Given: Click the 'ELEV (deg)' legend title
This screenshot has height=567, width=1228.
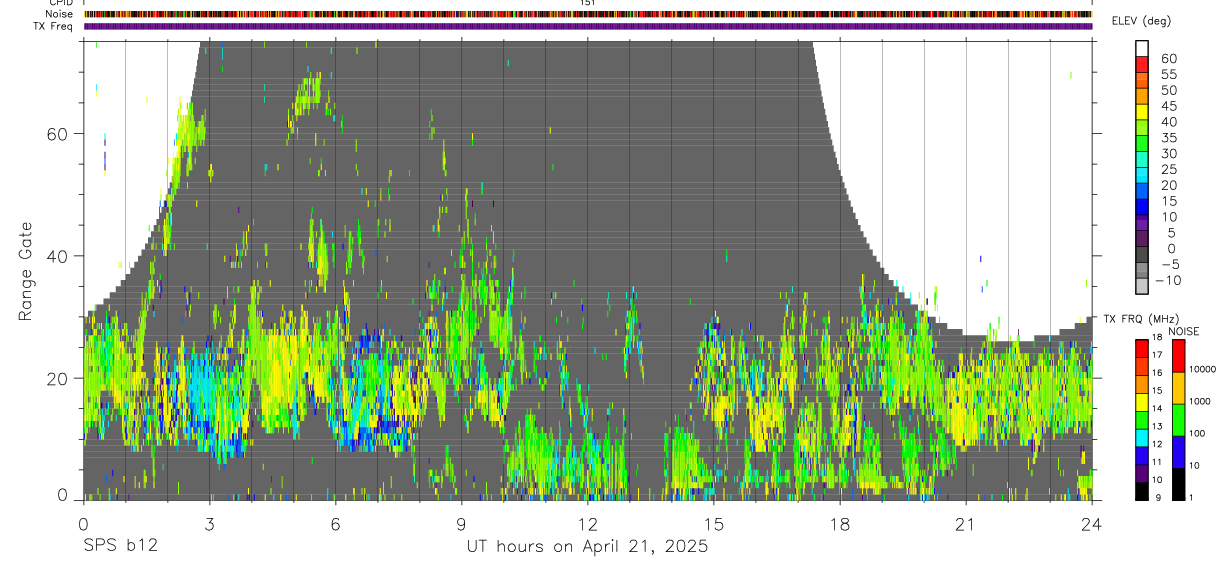Looking at the screenshot, I should [1141, 21].
